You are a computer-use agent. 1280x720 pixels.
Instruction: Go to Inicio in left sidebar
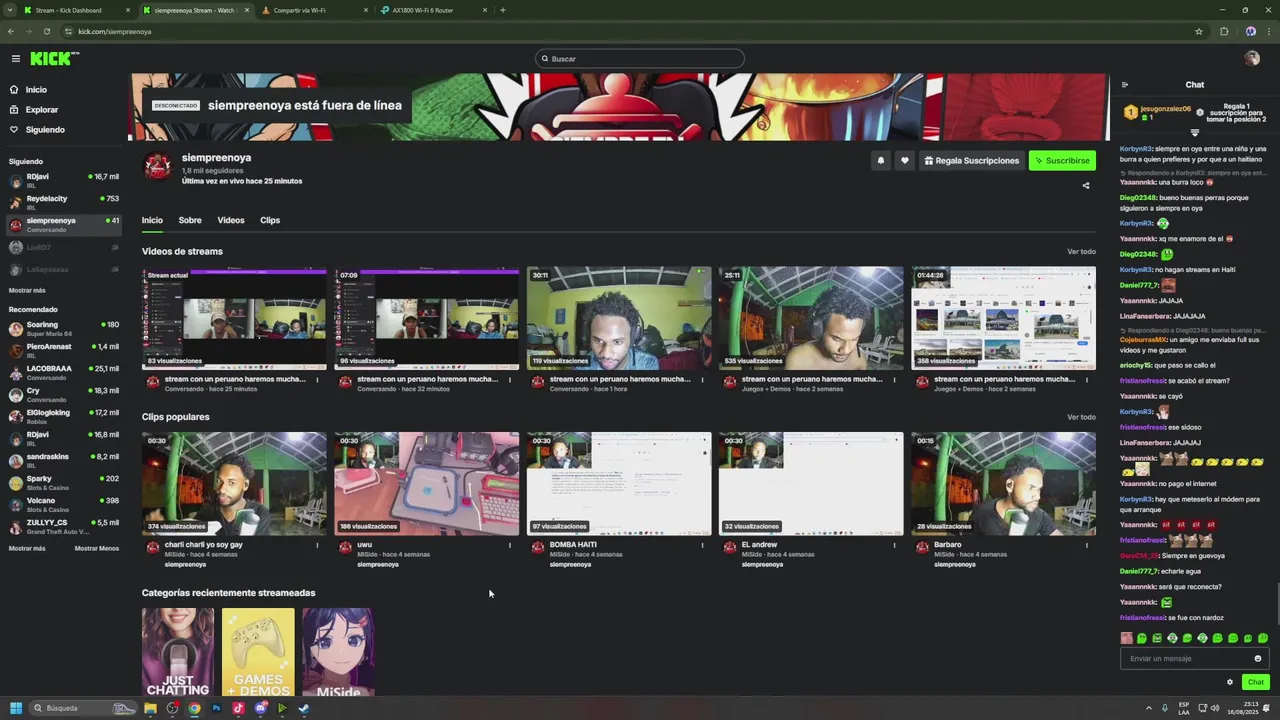pyautogui.click(x=36, y=90)
